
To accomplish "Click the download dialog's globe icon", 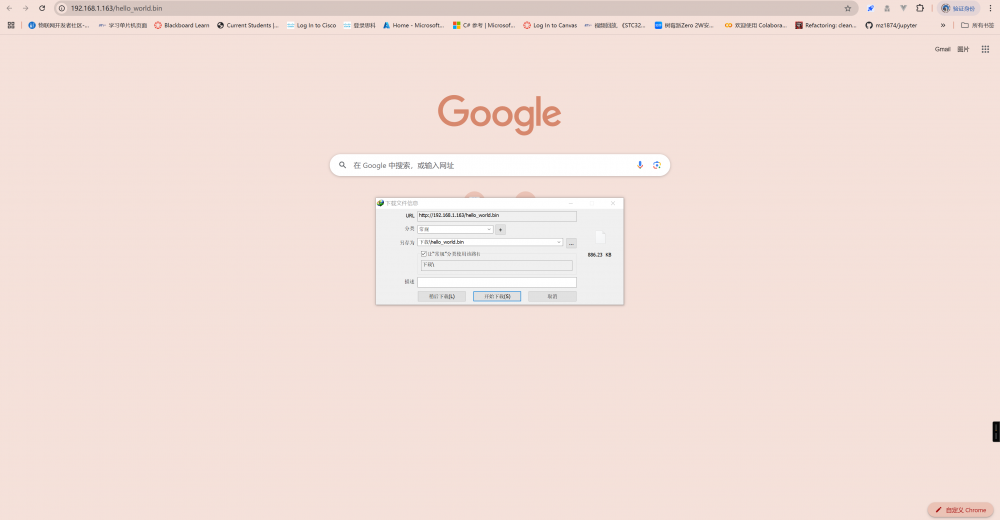I will (x=380, y=203).
